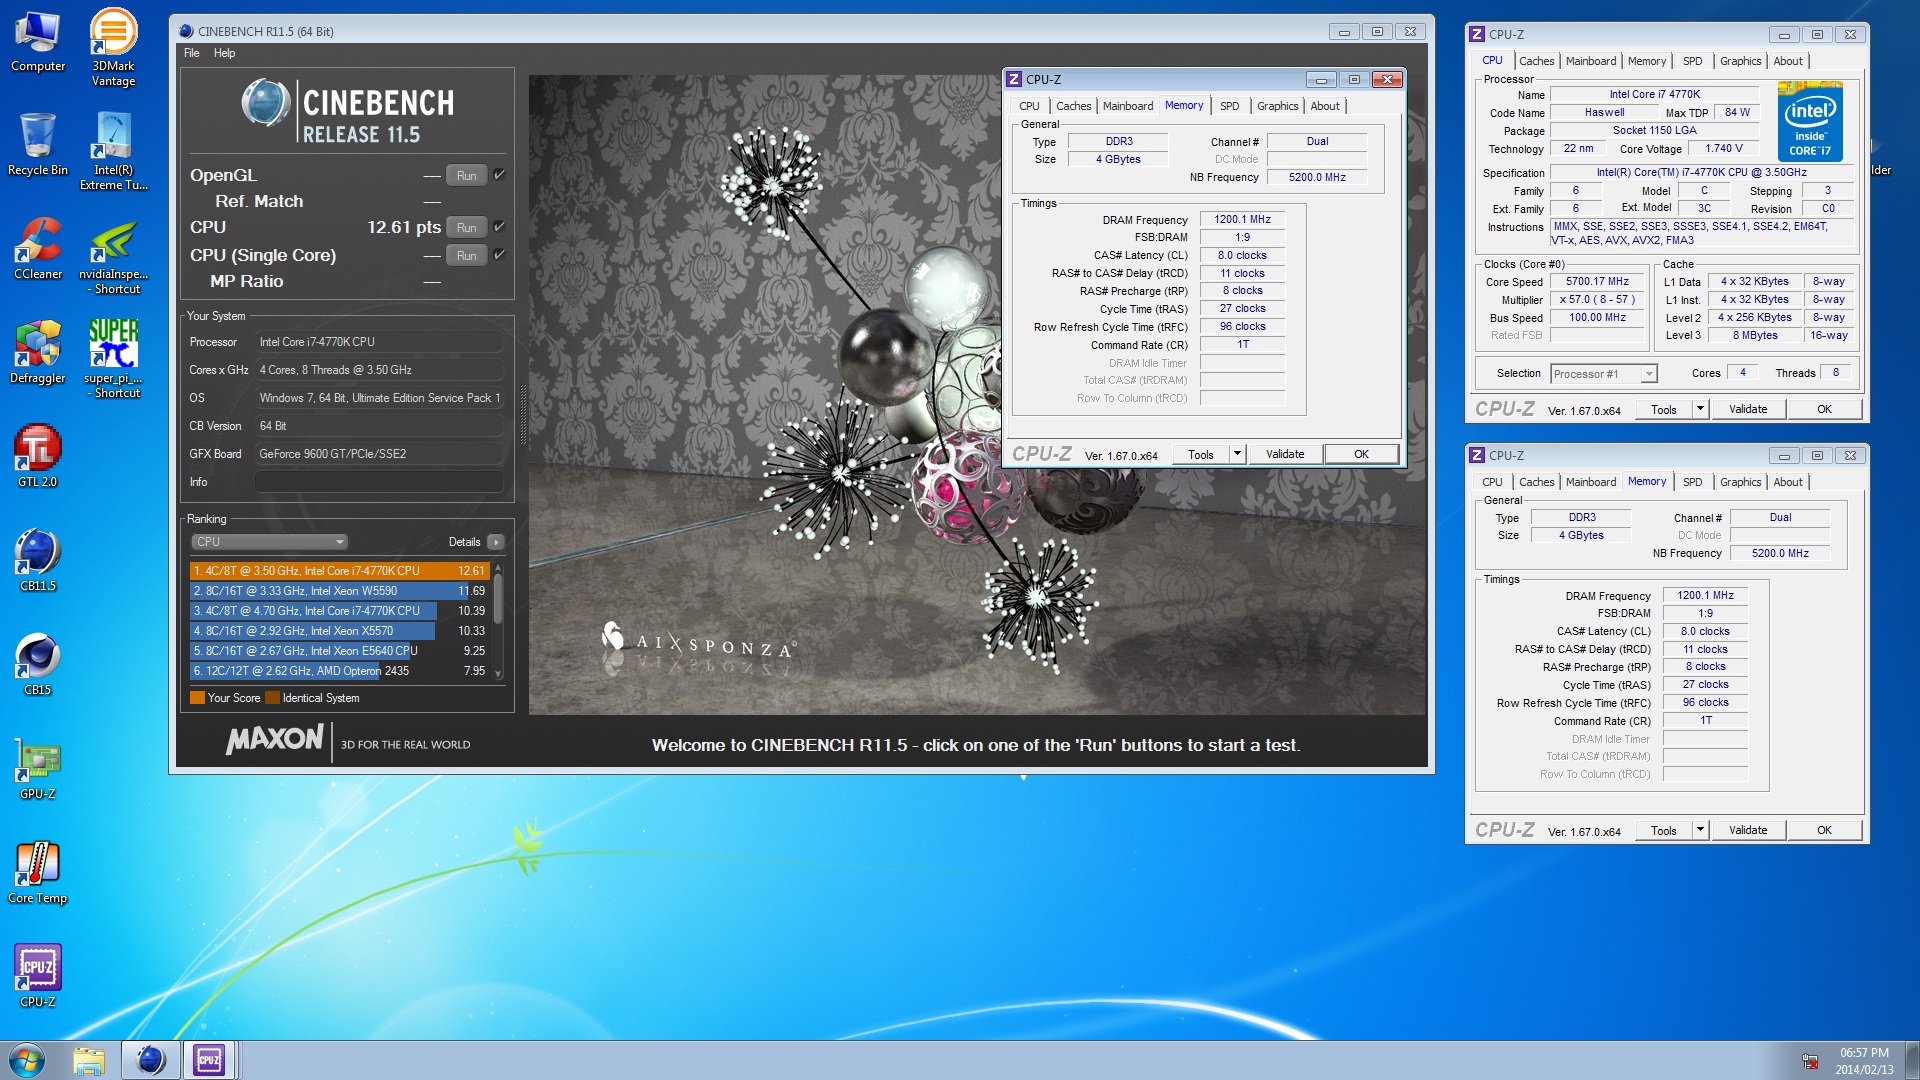Launch CCleaner from the desktop
Image resolution: width=1920 pixels, height=1080 pixels.
click(x=38, y=248)
